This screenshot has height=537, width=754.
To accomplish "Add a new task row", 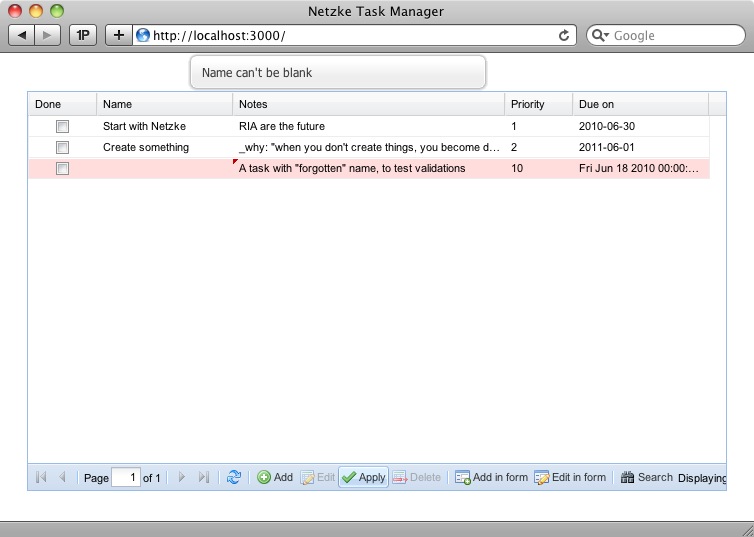I will [x=275, y=477].
